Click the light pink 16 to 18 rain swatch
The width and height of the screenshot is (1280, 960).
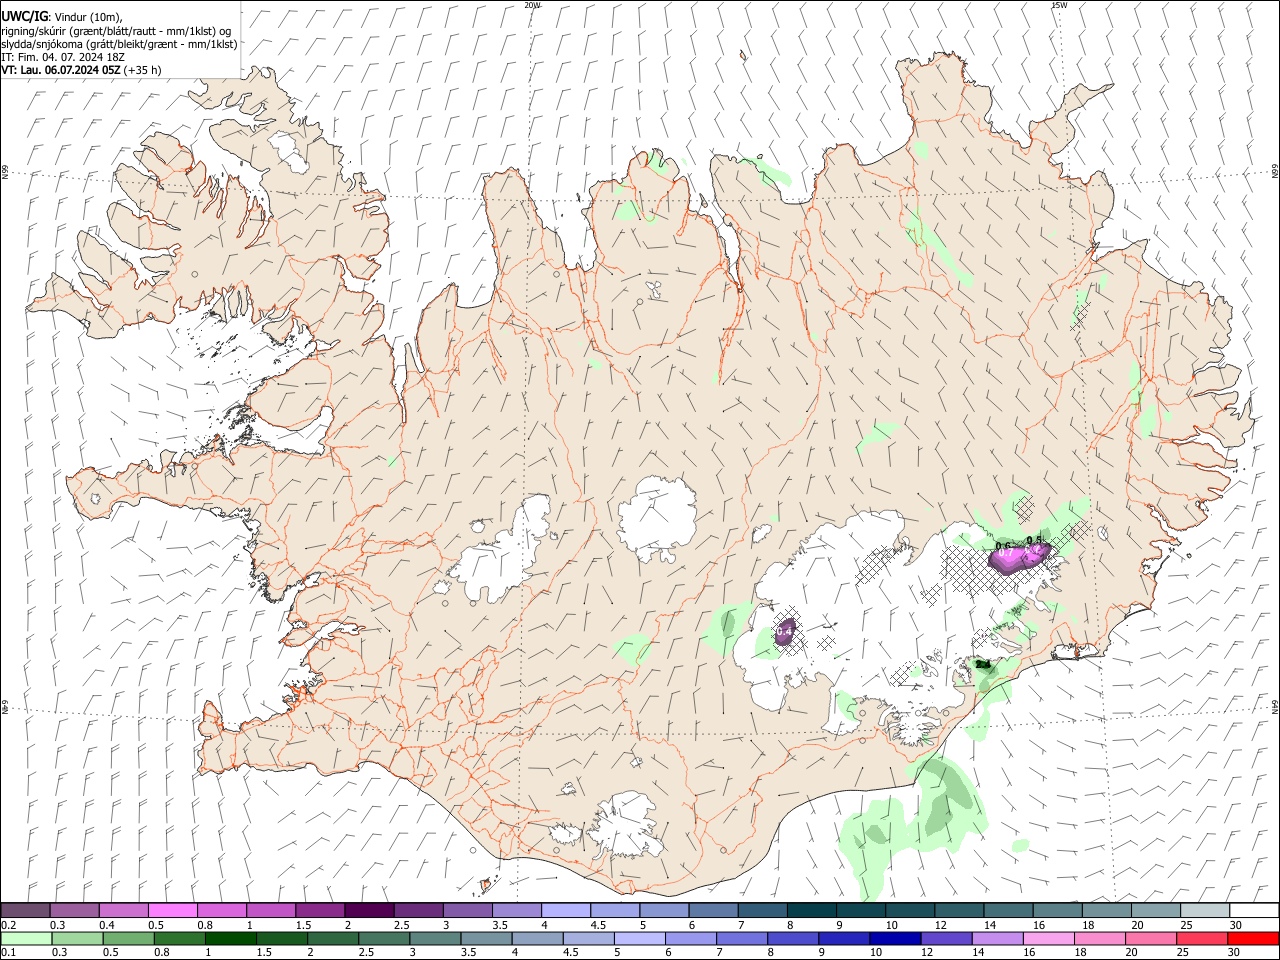click(x=1049, y=938)
